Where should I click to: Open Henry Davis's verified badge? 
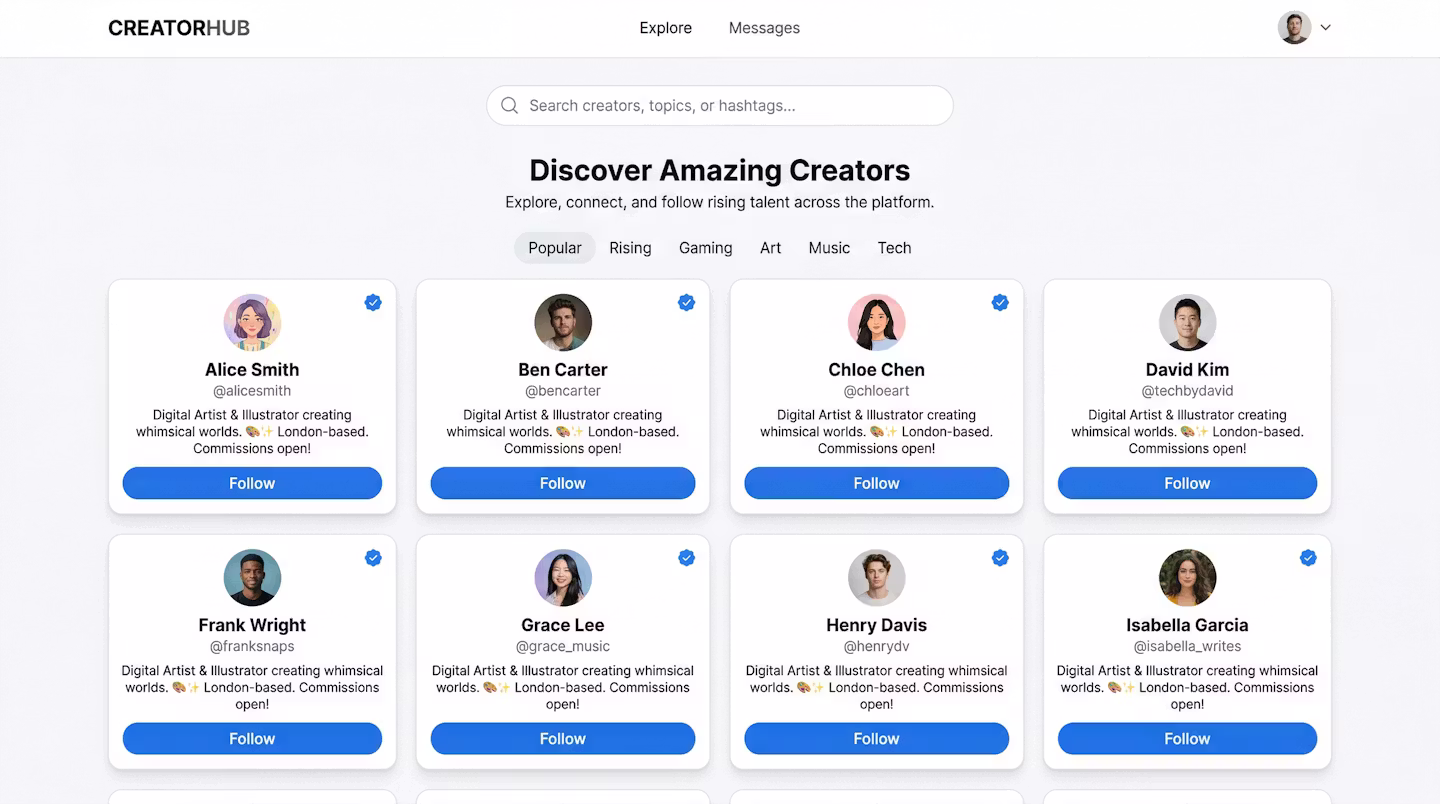1000,558
